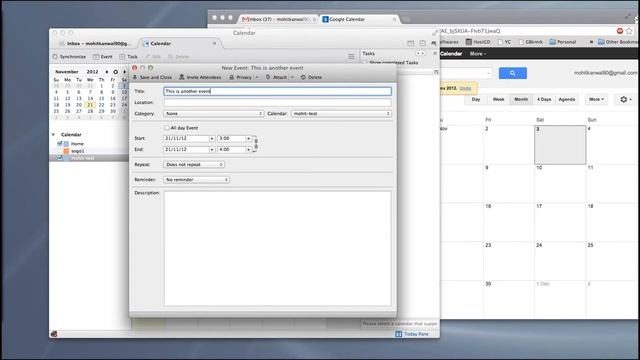Click the new Event toolbar button
The height and width of the screenshot is (360, 640).
pos(102,57)
